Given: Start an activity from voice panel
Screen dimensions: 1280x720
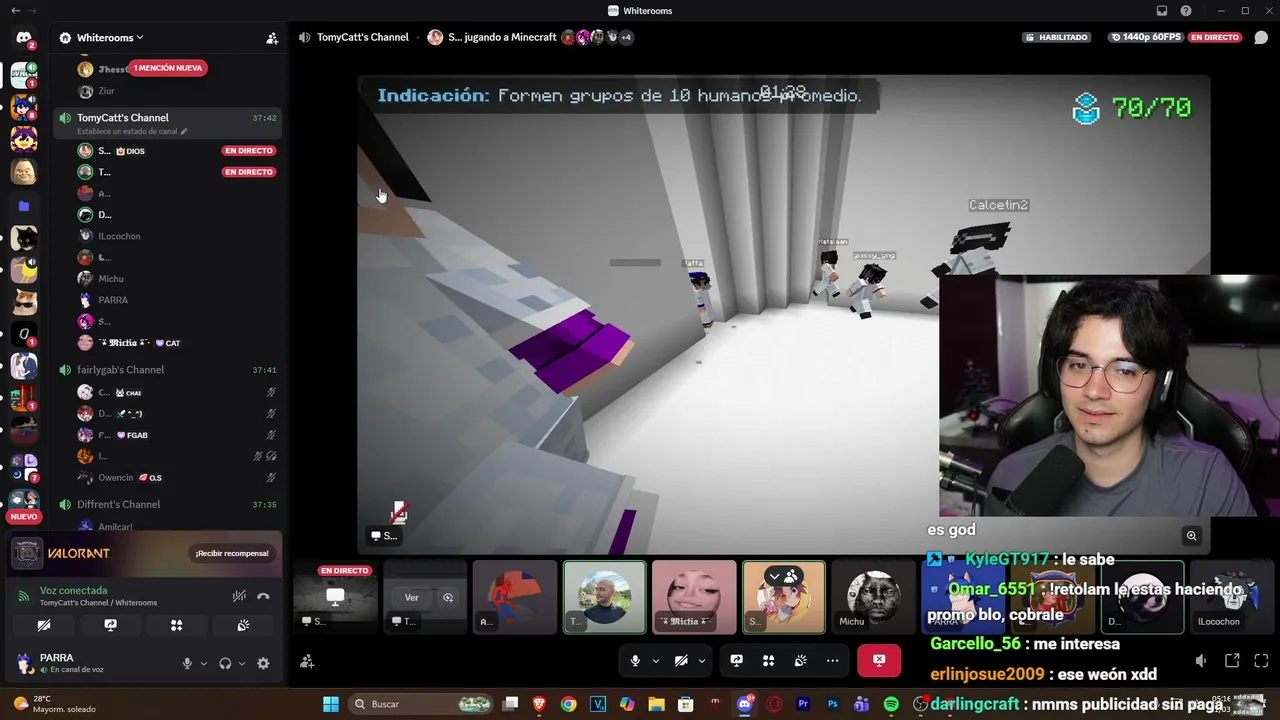Looking at the screenshot, I should point(176,625).
